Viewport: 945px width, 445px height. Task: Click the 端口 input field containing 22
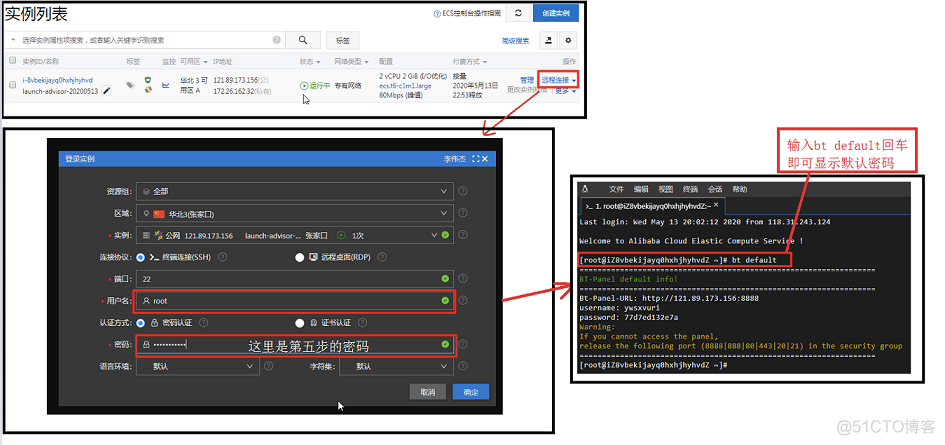(295, 279)
